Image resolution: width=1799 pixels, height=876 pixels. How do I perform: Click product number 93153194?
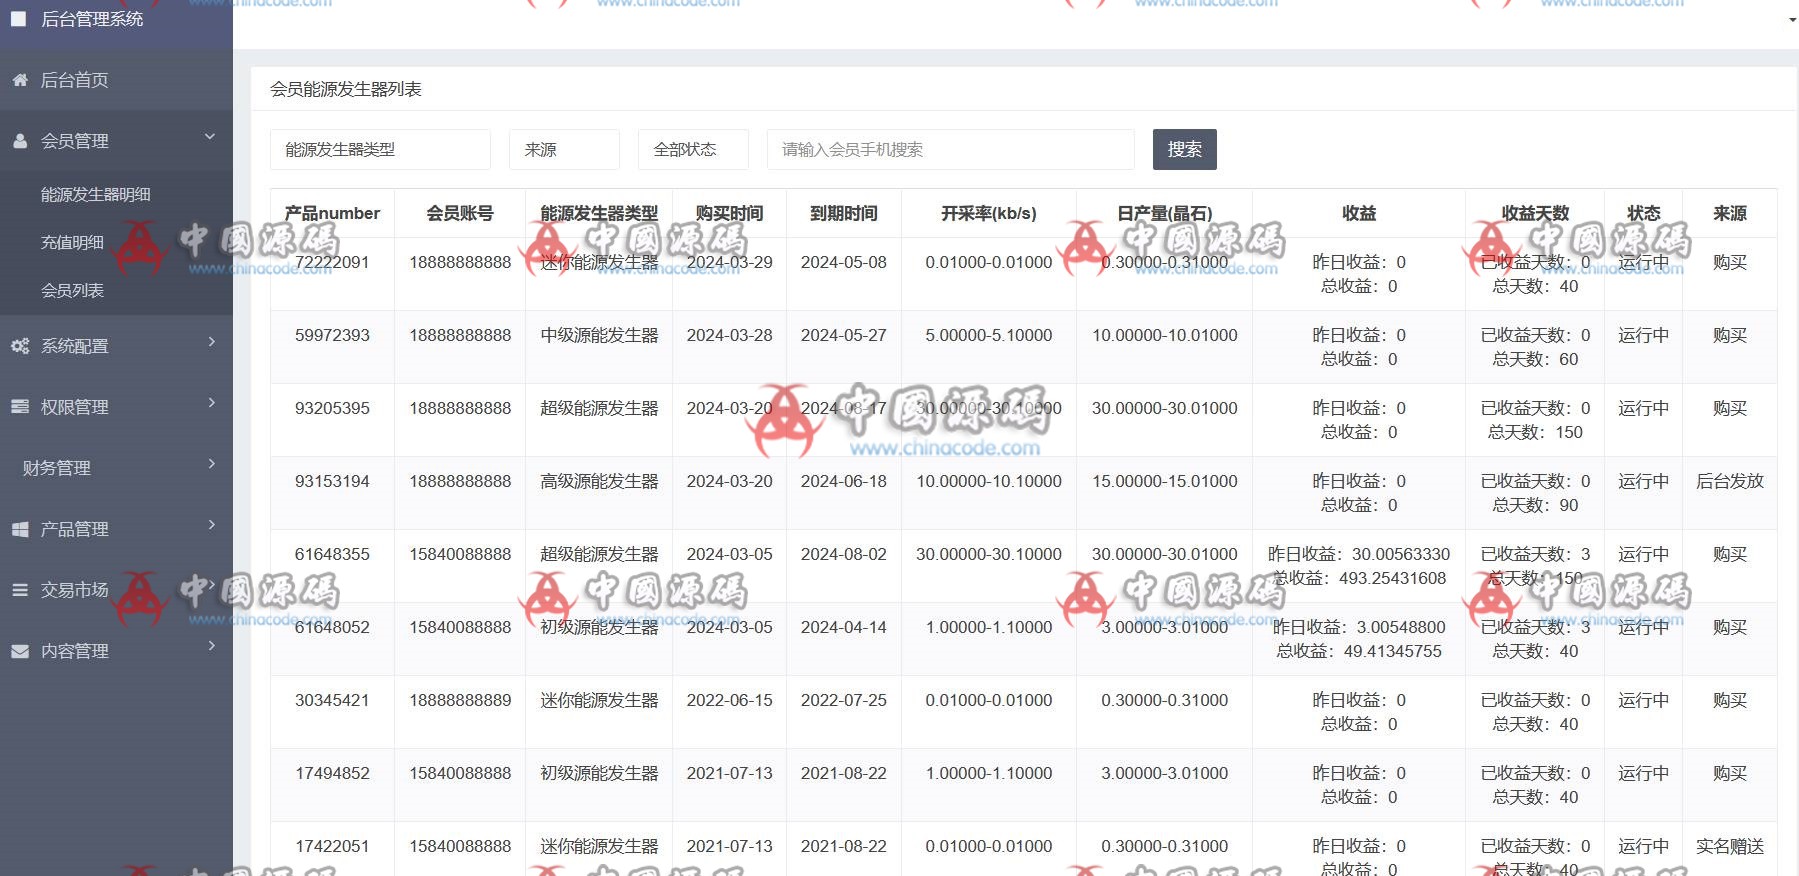(x=332, y=481)
